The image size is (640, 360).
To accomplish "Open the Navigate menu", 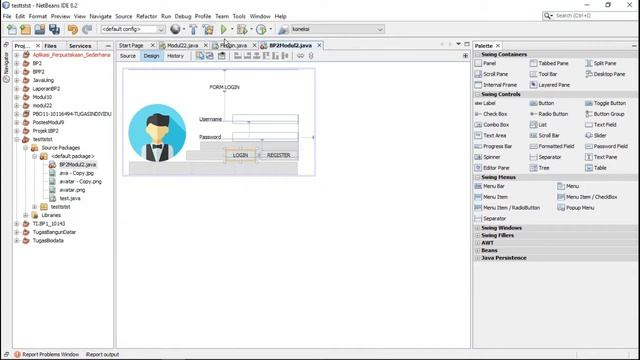I will click(x=100, y=16).
